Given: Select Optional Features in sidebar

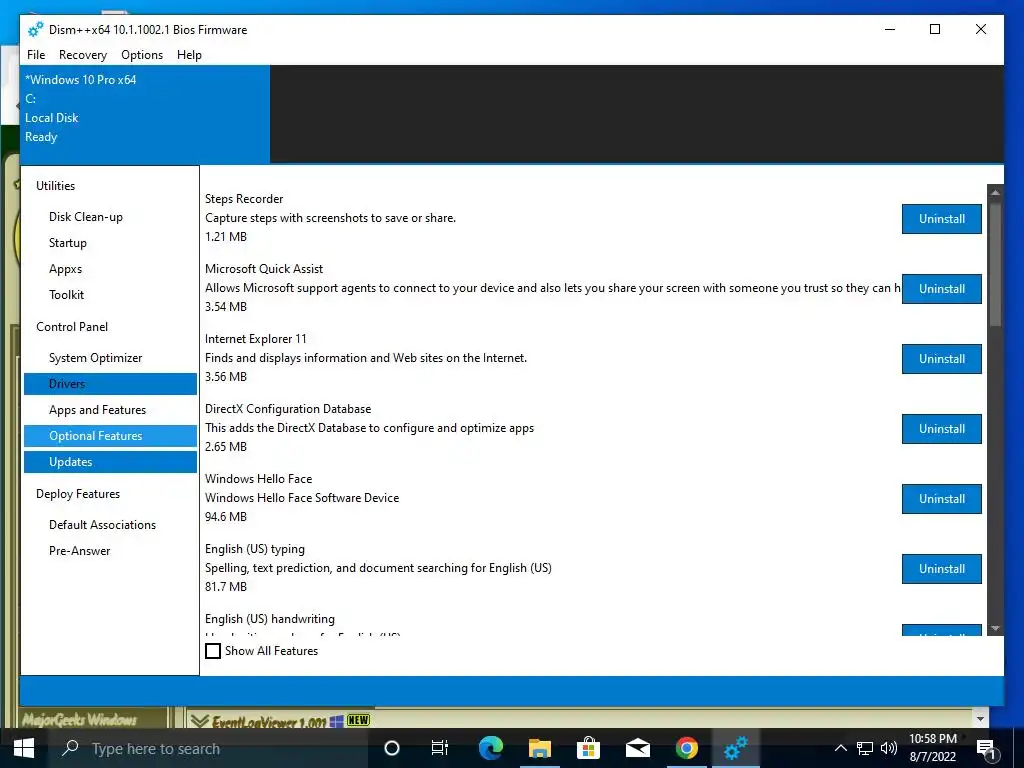Looking at the screenshot, I should click(x=110, y=436).
